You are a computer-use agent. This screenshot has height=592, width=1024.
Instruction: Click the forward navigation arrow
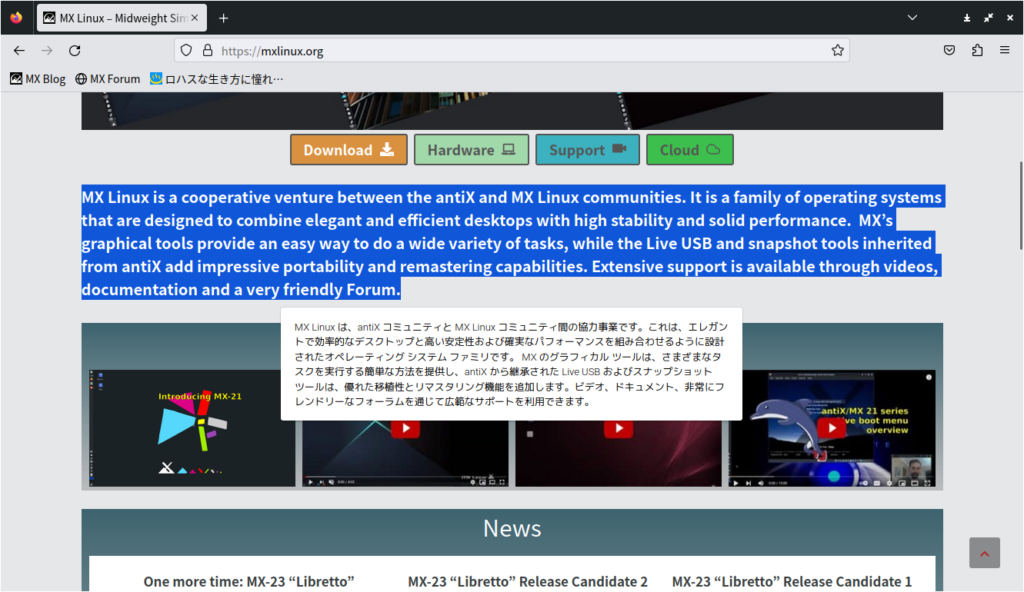coord(47,50)
